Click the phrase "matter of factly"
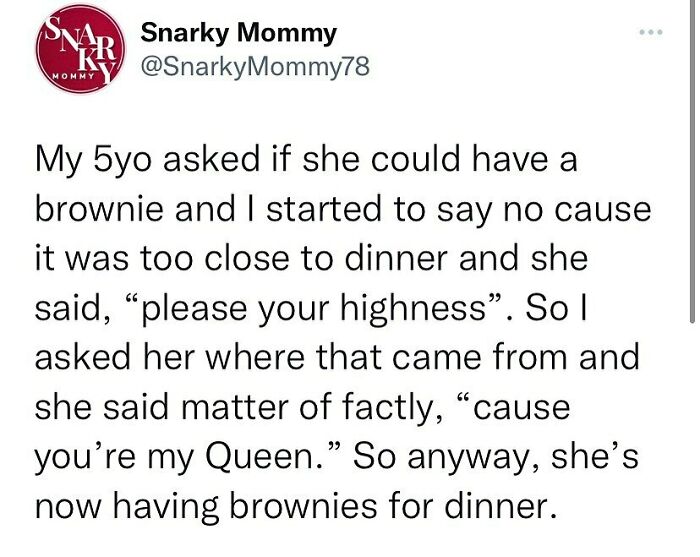 [x=306, y=408]
